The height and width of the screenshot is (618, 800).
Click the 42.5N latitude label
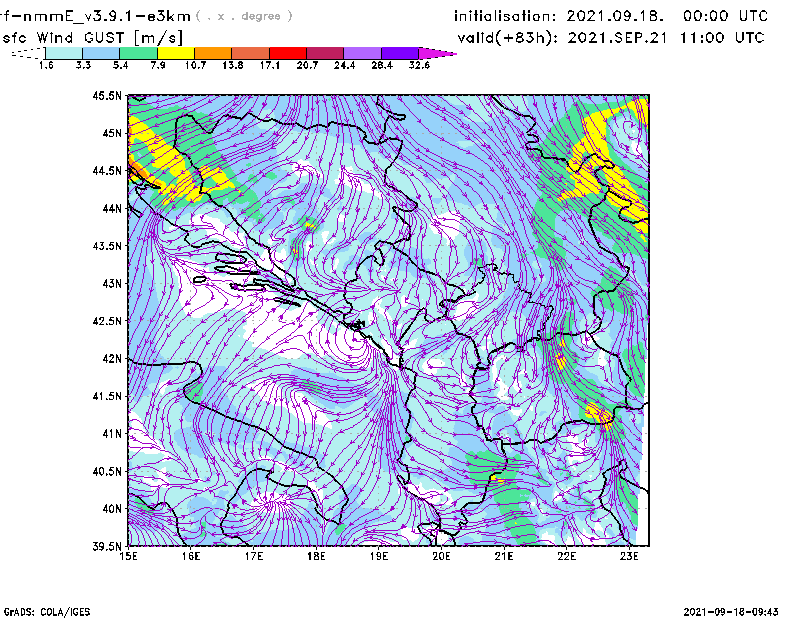click(107, 321)
